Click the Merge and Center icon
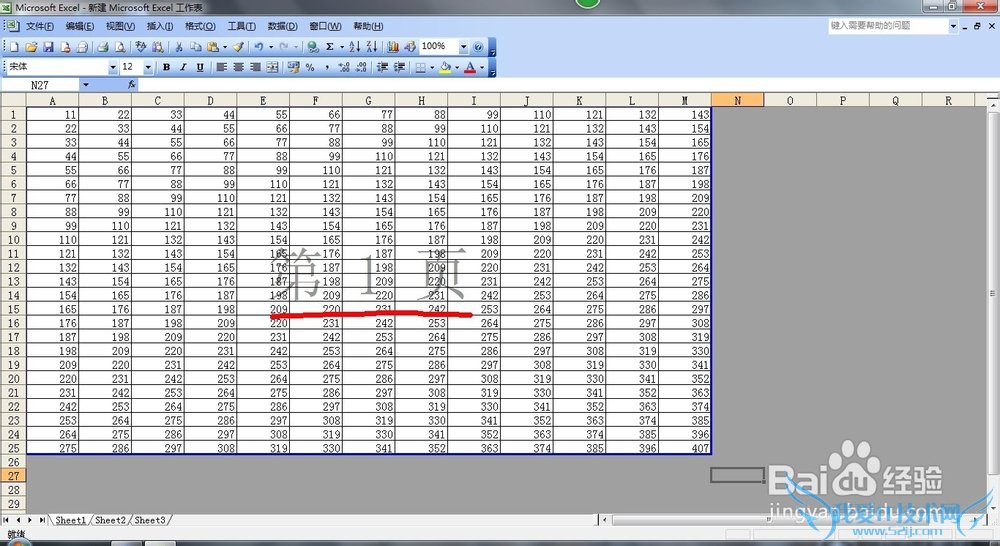The height and width of the screenshot is (546, 1000). (271, 68)
